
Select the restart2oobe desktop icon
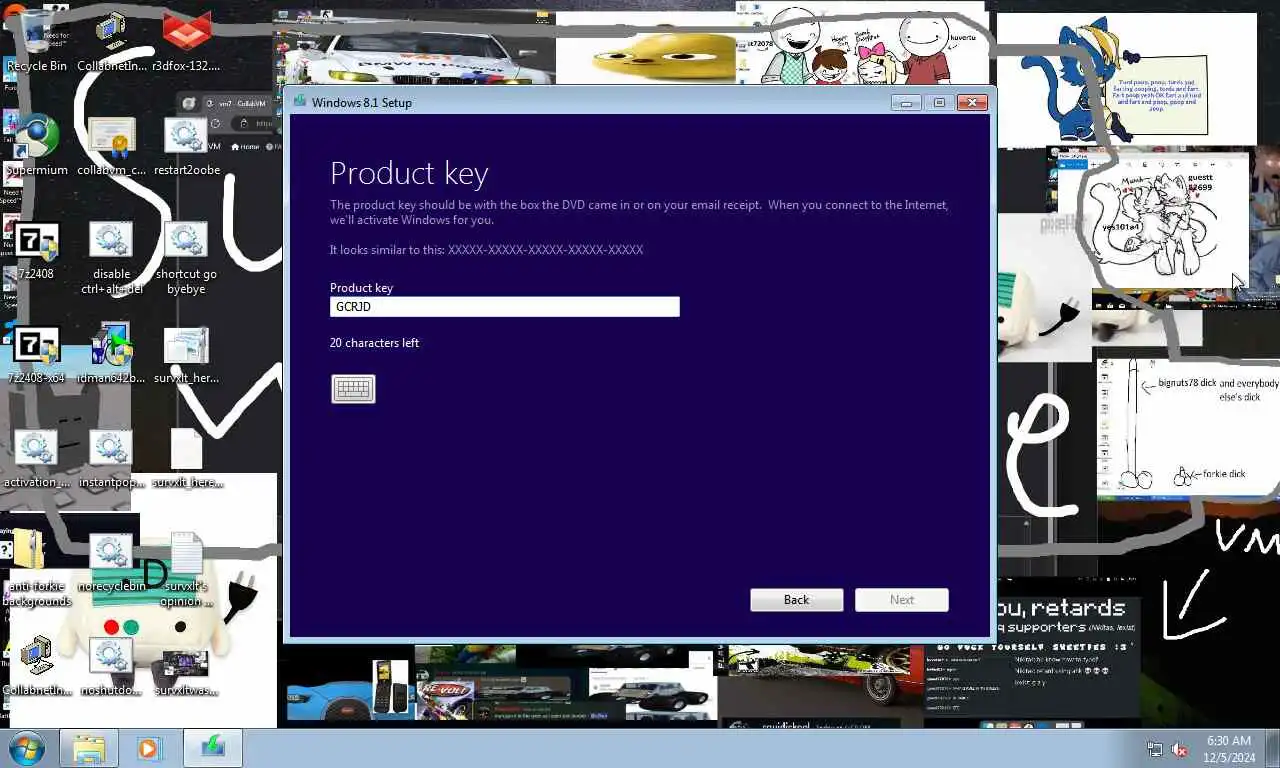tap(186, 147)
